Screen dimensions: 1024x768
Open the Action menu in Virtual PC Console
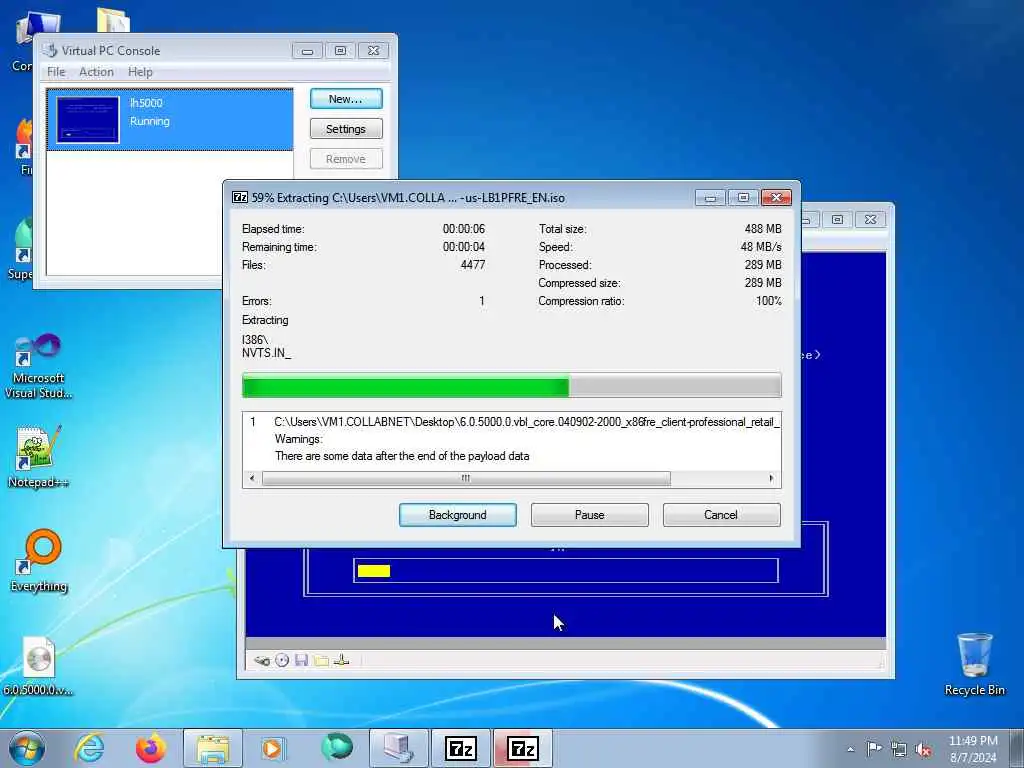click(x=96, y=72)
